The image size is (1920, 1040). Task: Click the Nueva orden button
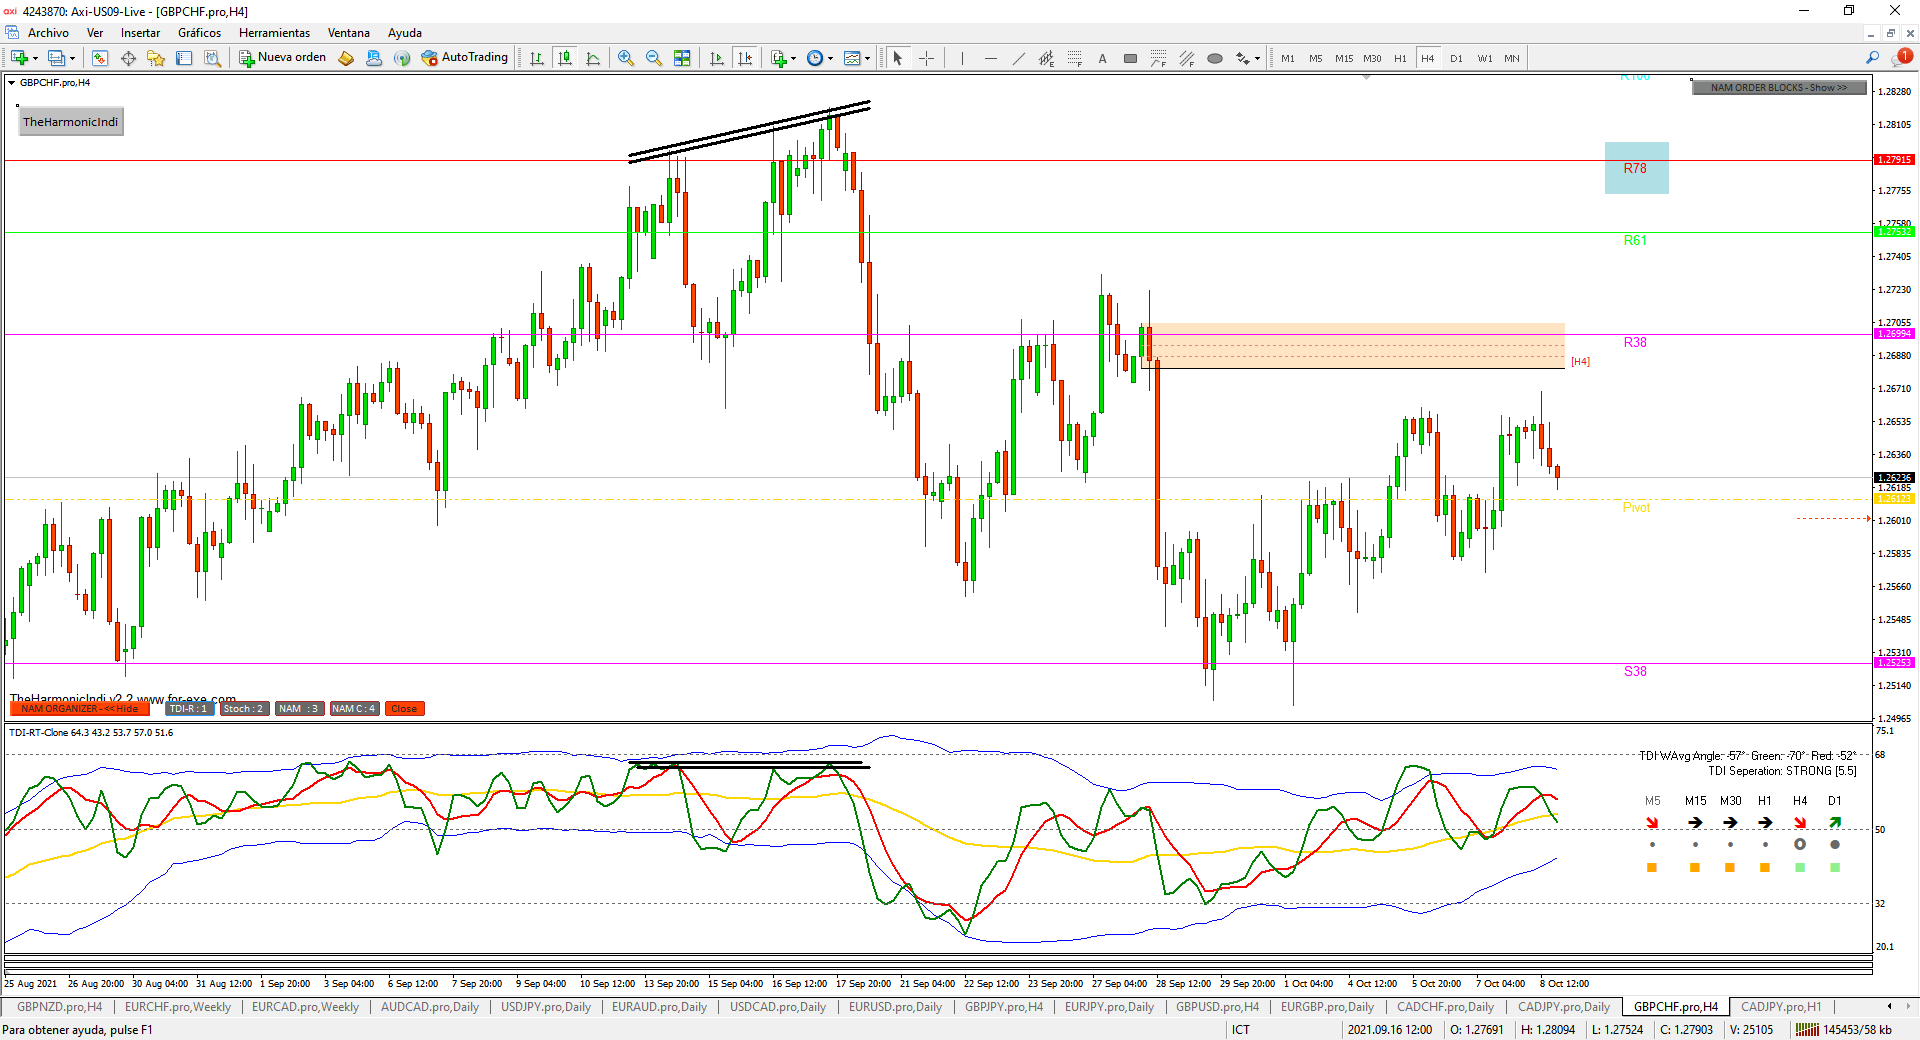tap(283, 58)
